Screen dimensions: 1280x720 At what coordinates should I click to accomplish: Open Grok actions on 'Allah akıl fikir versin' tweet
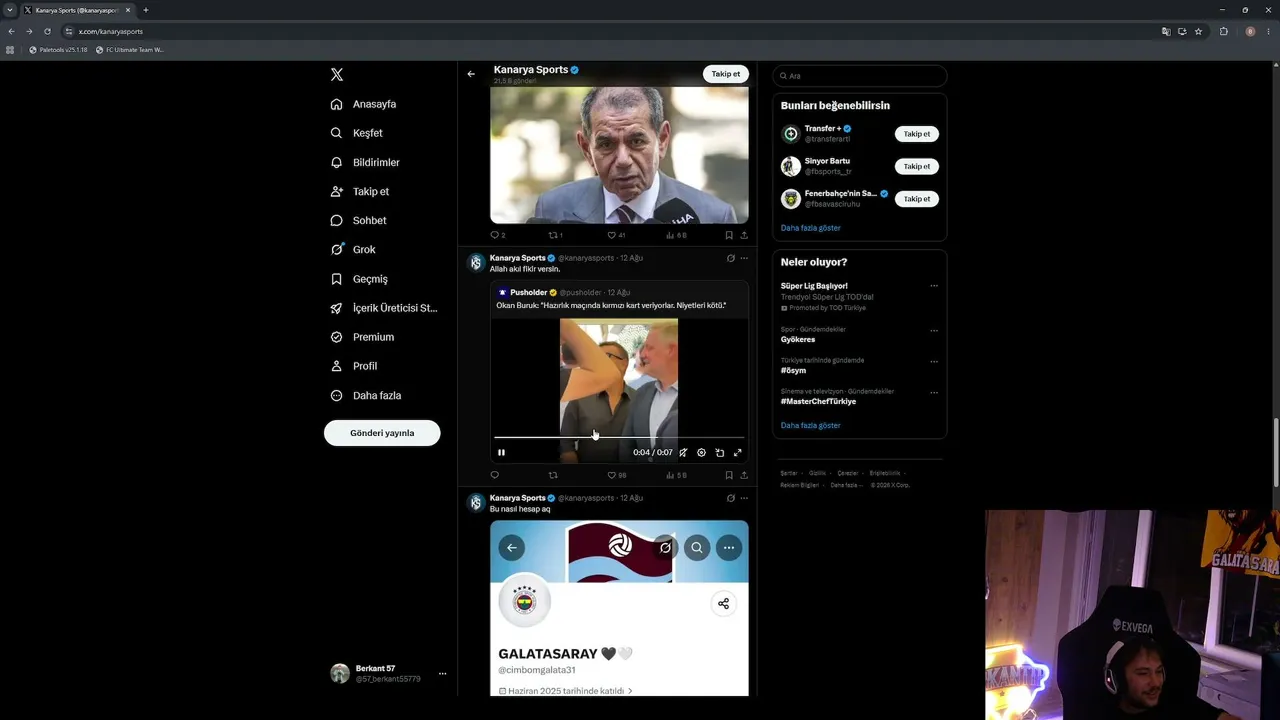[x=731, y=258]
